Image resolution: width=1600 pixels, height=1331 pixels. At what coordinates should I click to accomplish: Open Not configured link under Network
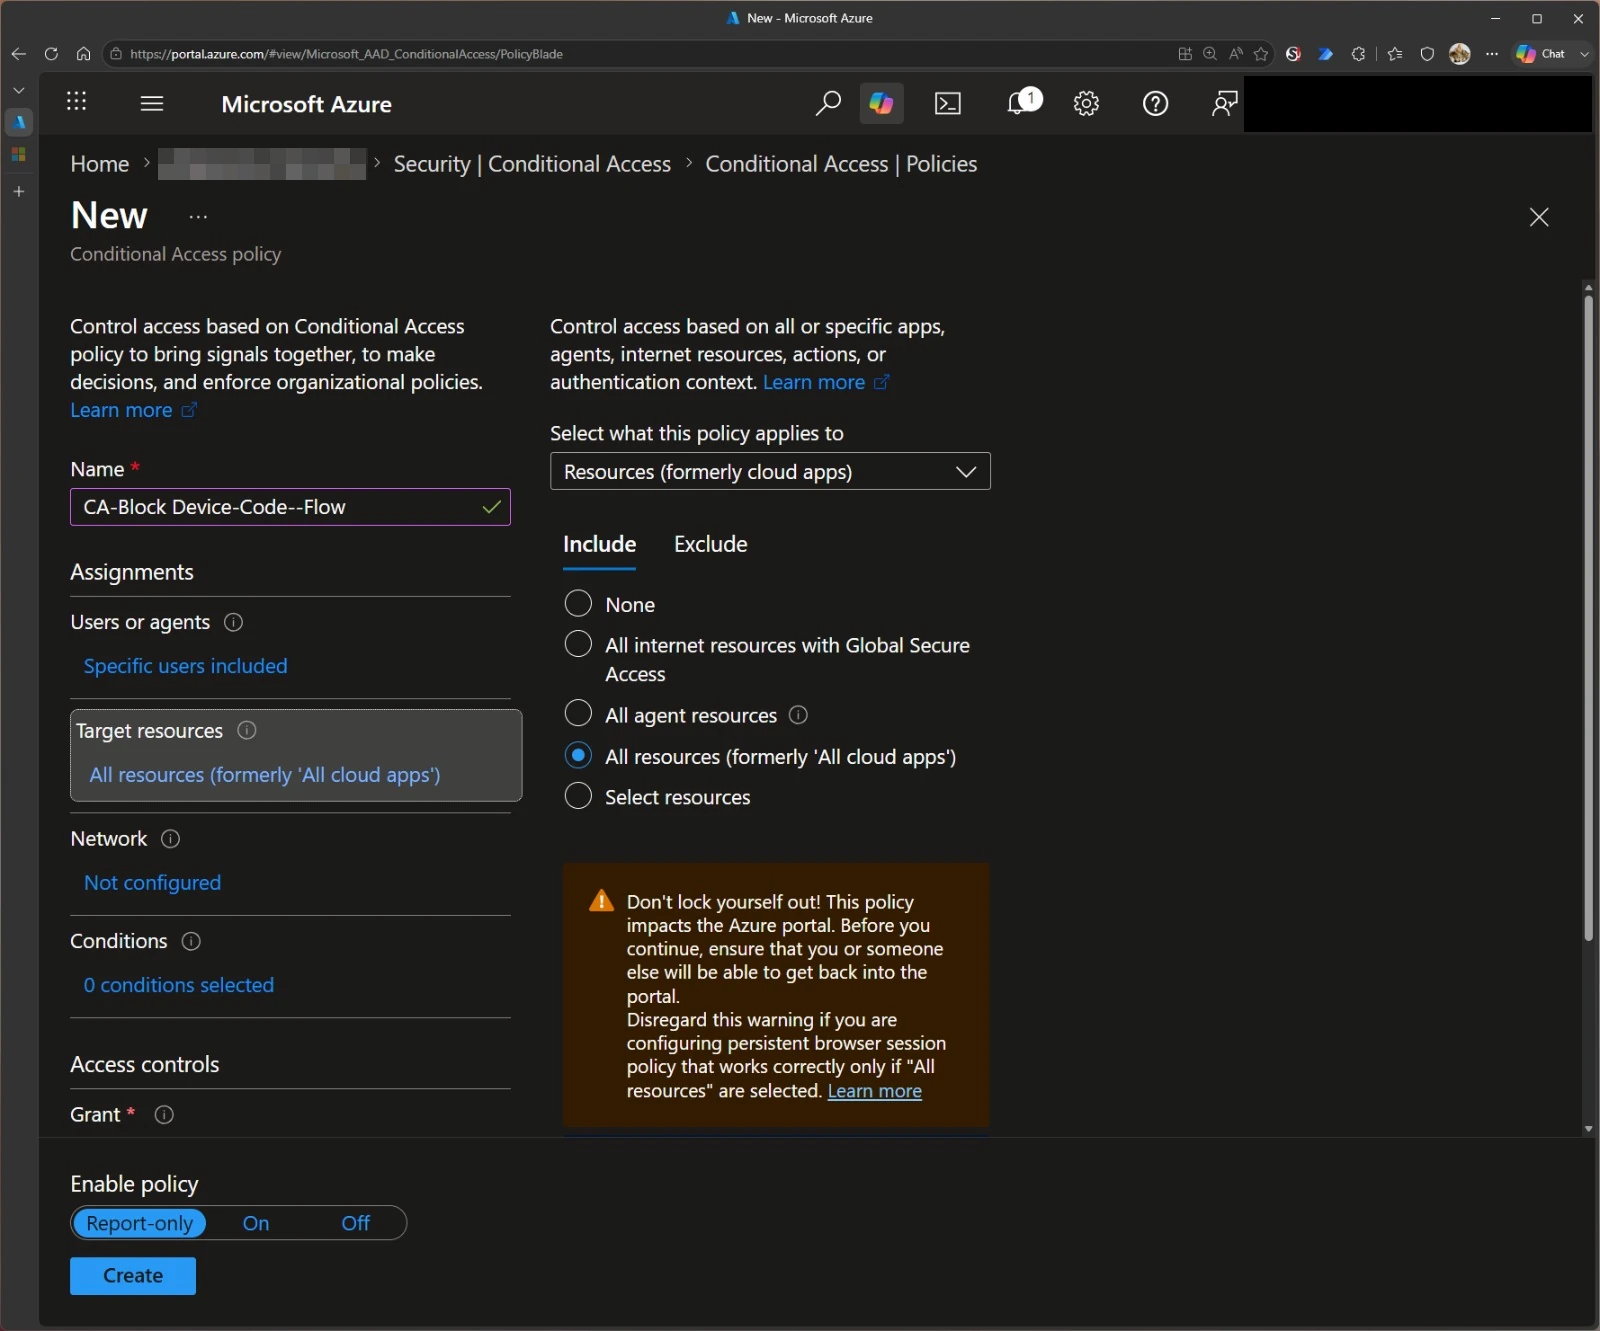tap(152, 883)
